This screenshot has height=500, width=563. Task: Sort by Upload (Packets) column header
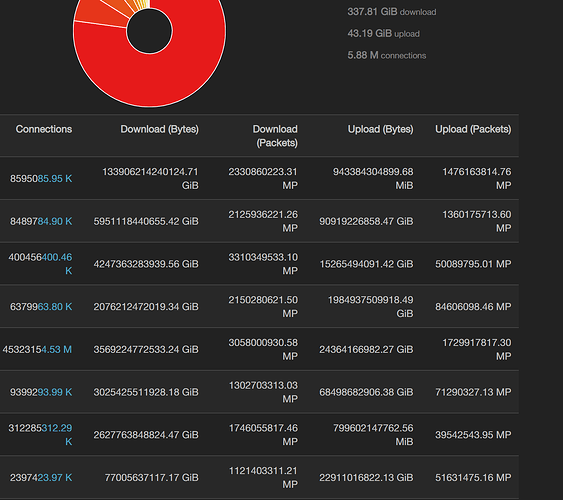(x=473, y=129)
